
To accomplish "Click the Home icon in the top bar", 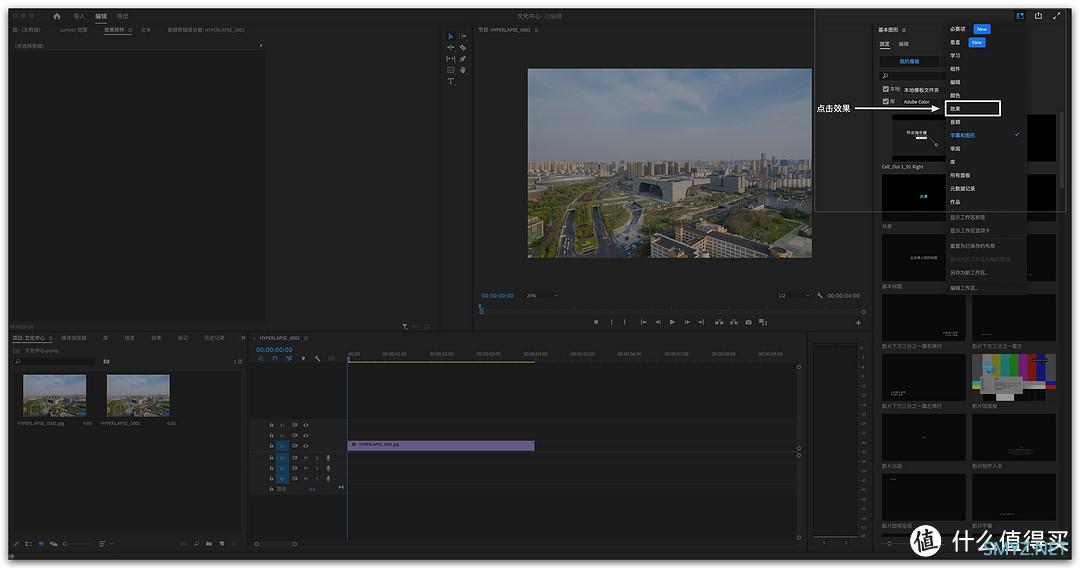I will pyautogui.click(x=56, y=16).
